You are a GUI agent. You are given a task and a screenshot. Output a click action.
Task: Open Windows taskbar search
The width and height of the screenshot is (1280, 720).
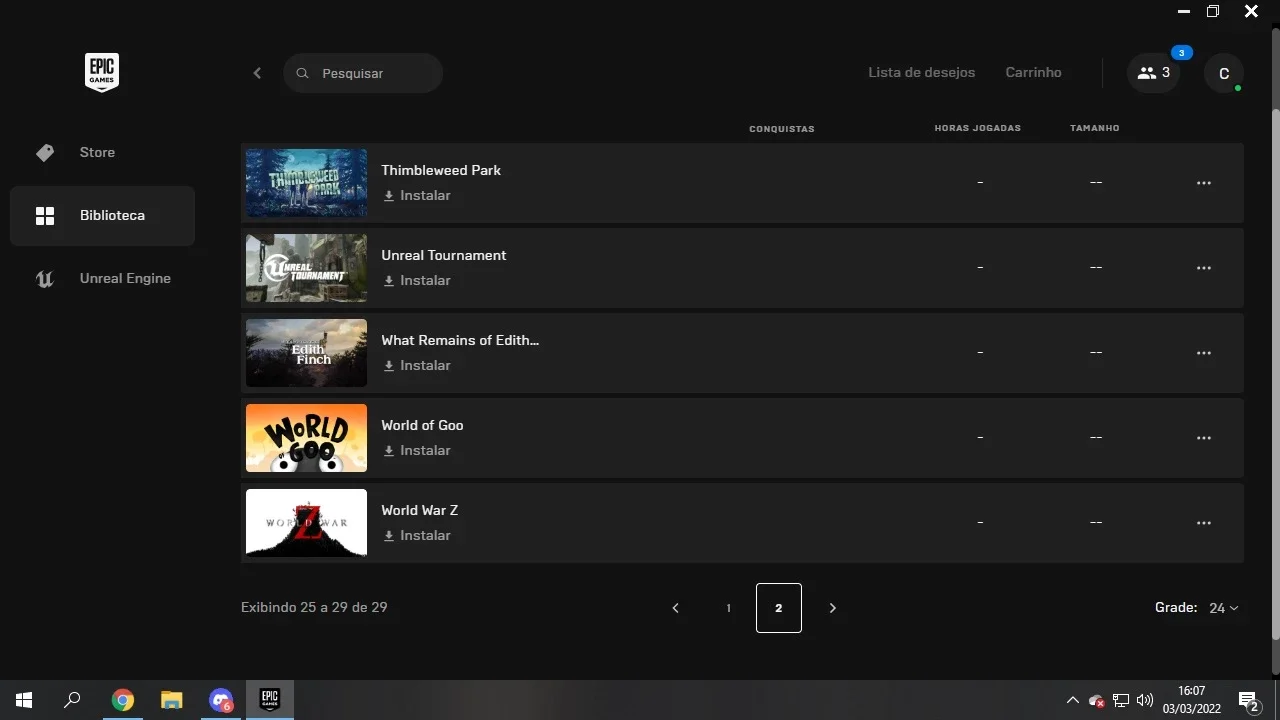coord(72,700)
